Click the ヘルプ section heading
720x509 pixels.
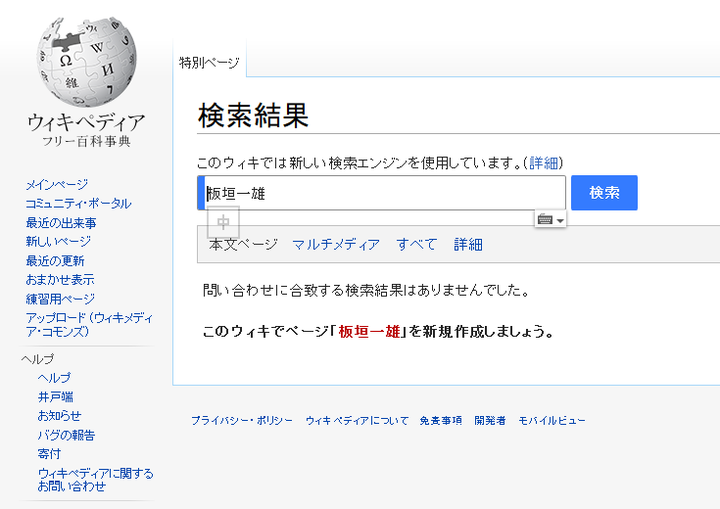[38, 358]
